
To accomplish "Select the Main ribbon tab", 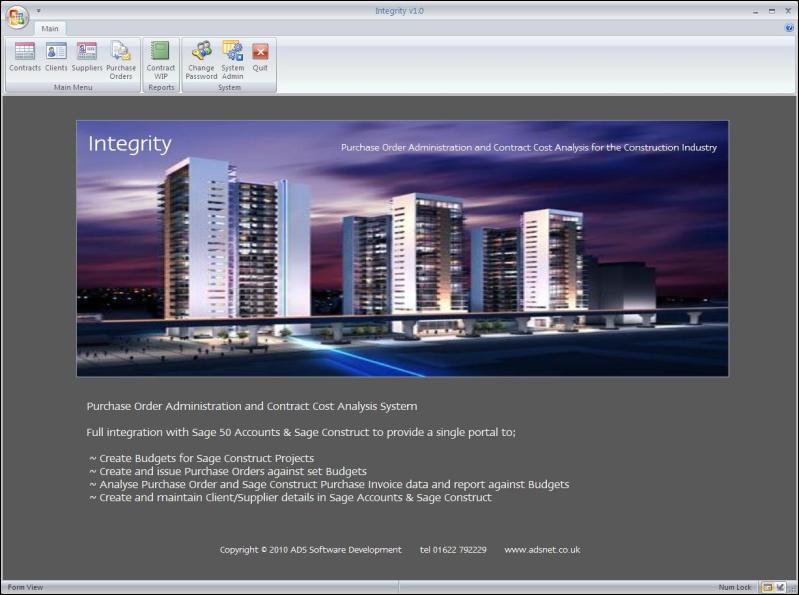I will (50, 29).
